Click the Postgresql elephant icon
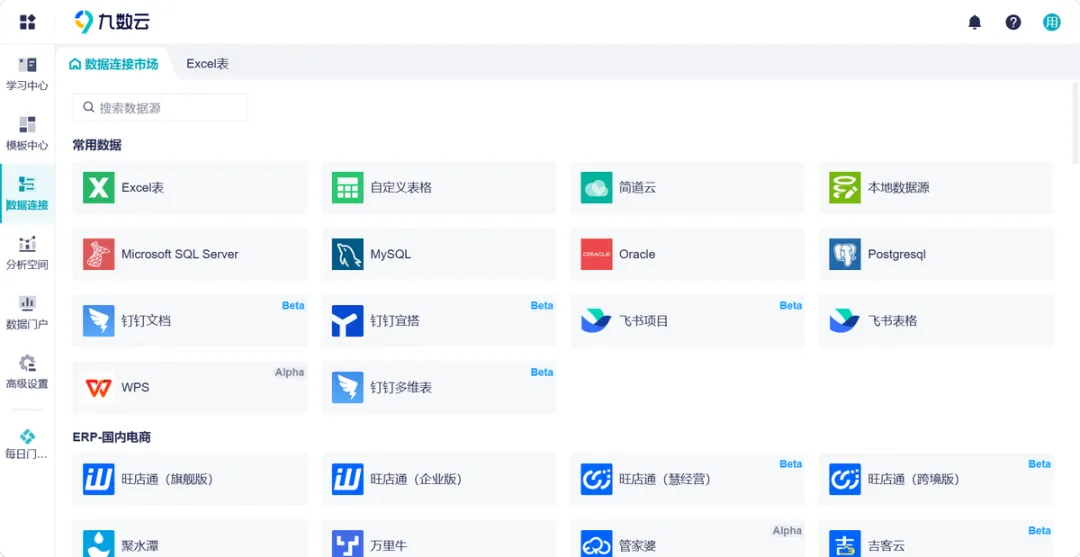Image resolution: width=1080 pixels, height=557 pixels. click(844, 254)
